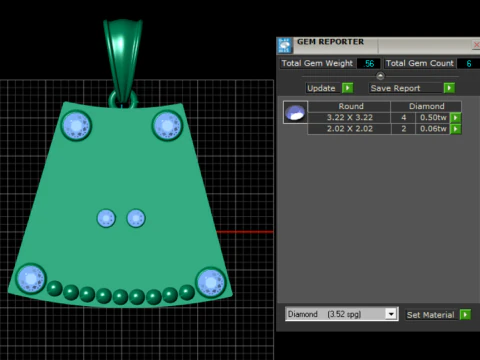The height and width of the screenshot is (360, 480).
Task: Select the 3.22 X 3.22 size cell
Action: (x=349, y=117)
